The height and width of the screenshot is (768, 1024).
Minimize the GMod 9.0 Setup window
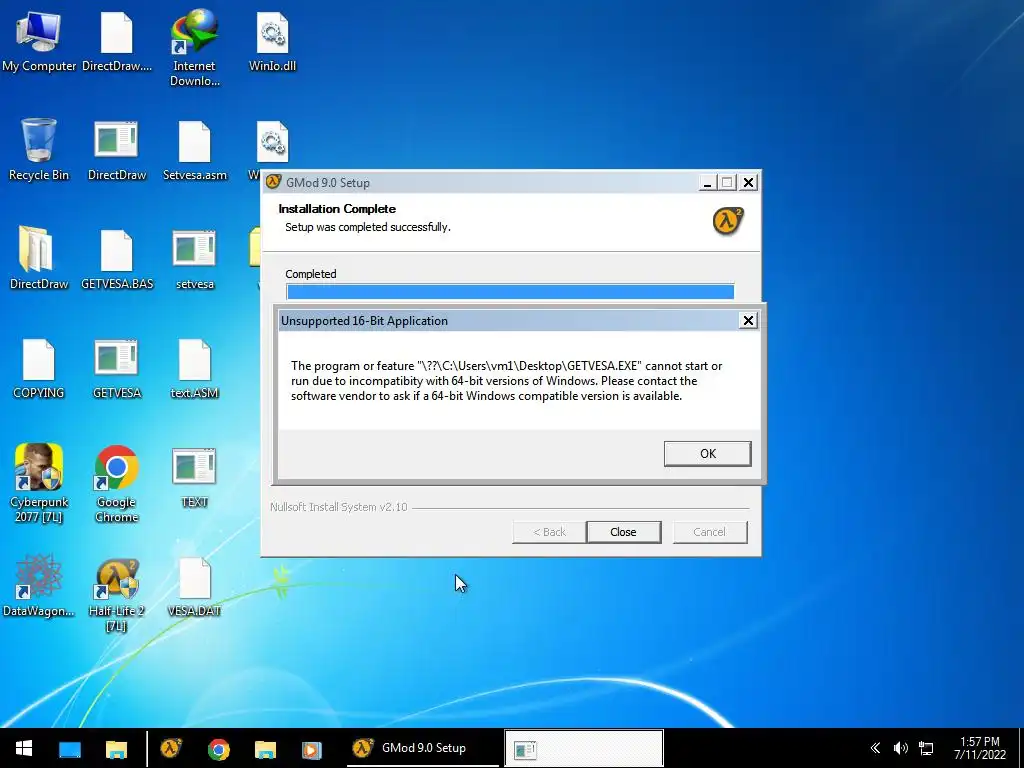tap(707, 183)
